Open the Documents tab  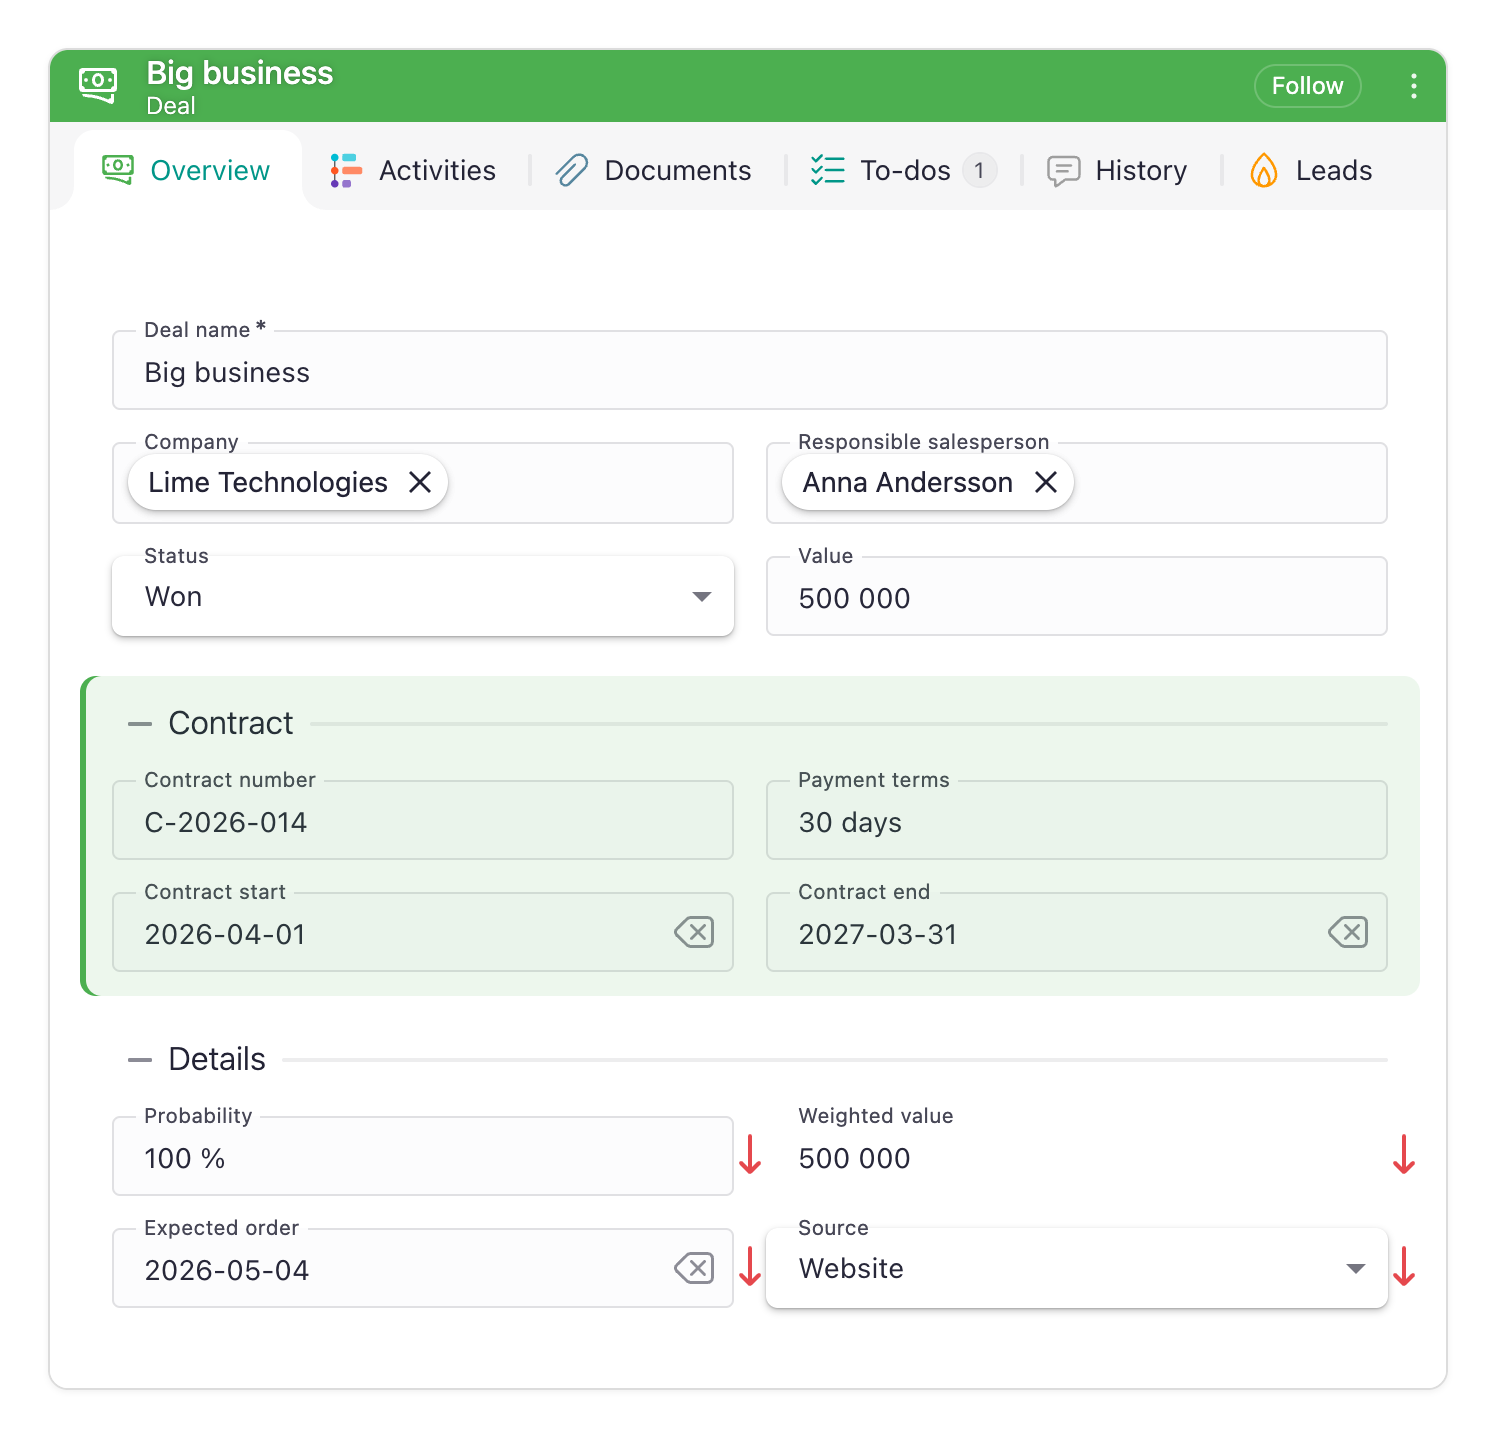(654, 171)
